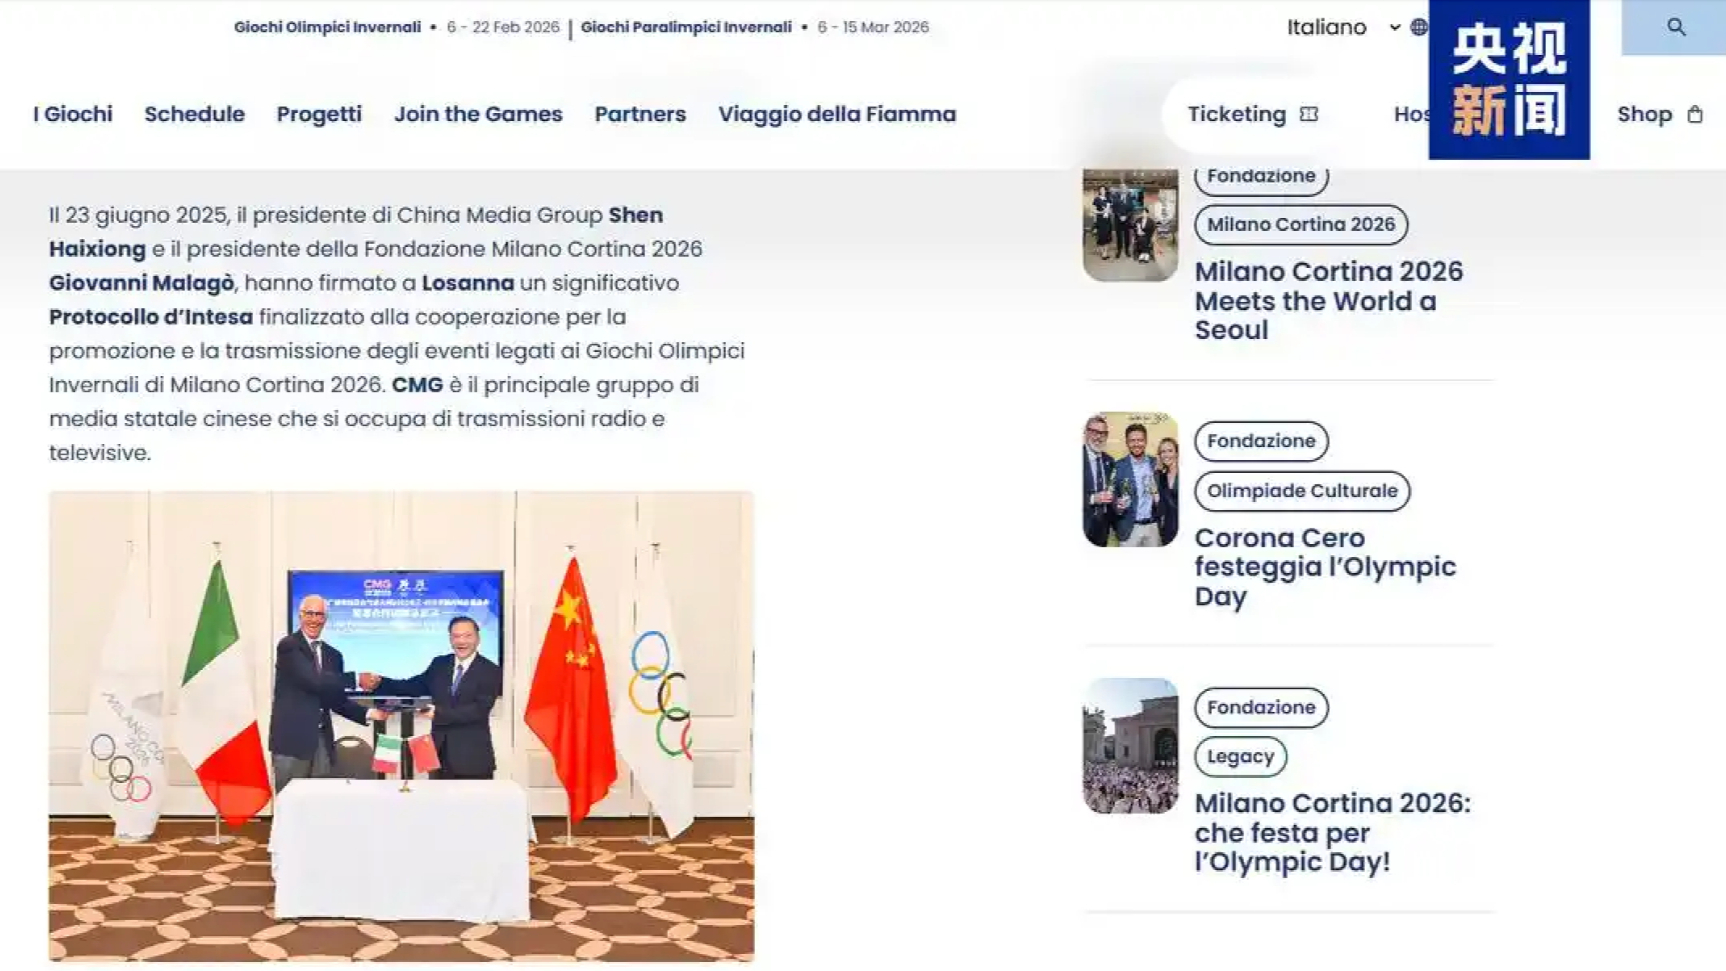Open the Partners navigation item

coord(640,114)
